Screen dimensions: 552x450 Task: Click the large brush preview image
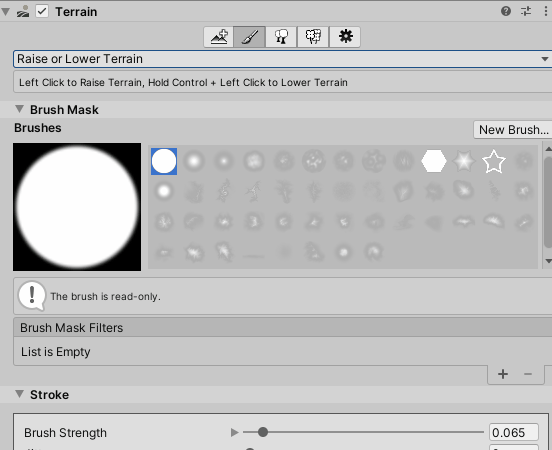(77, 207)
